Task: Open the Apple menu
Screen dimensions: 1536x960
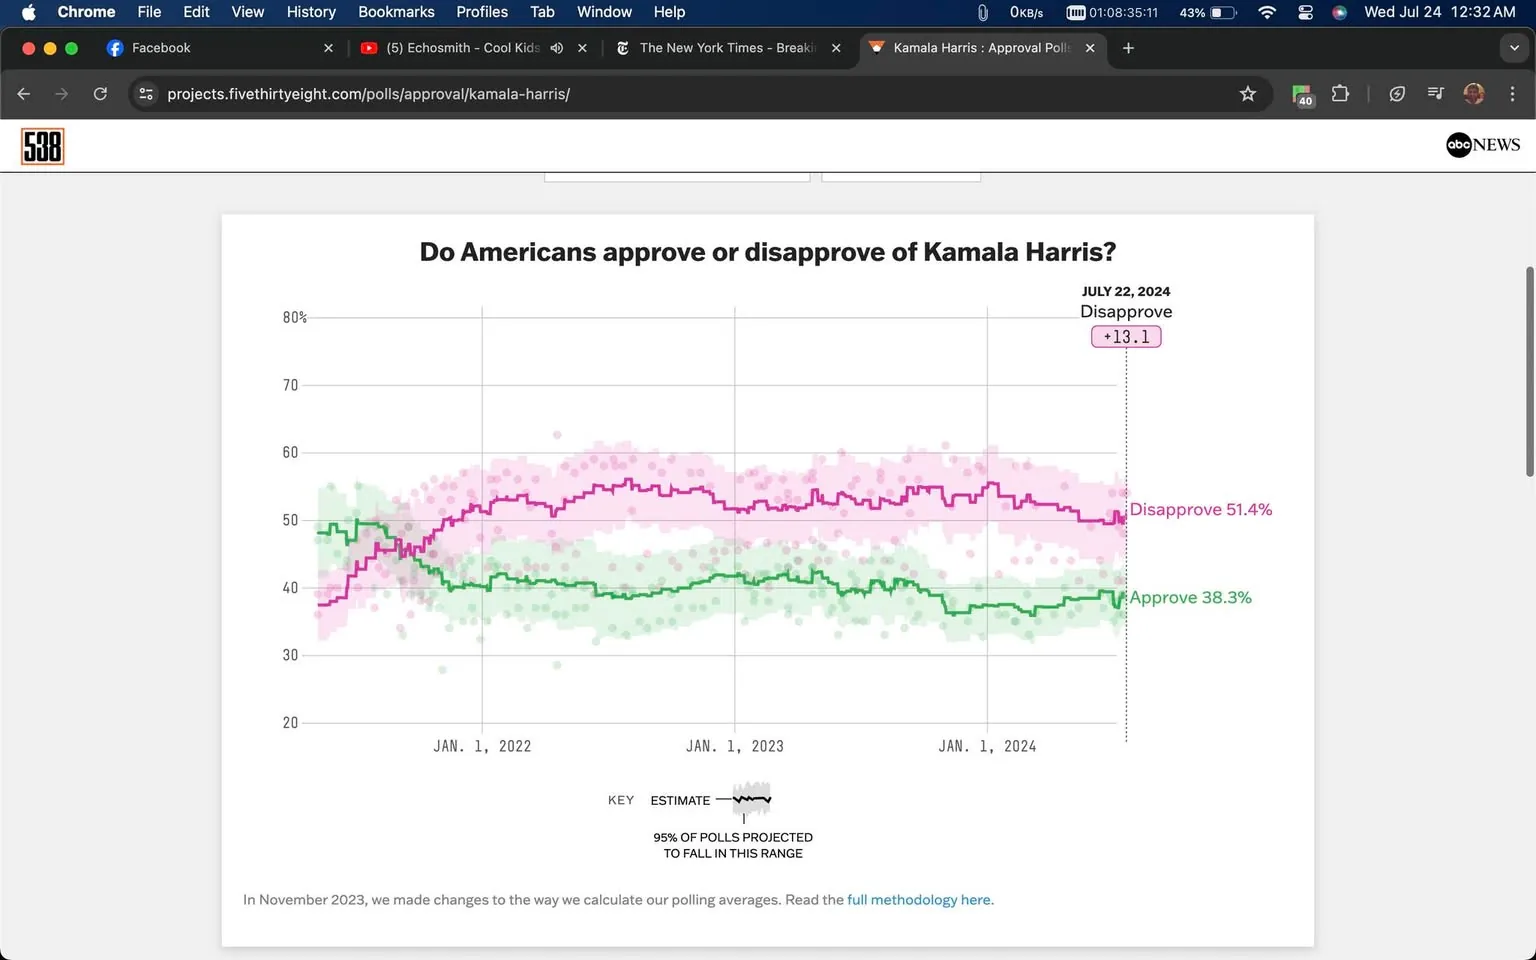Action: pos(27,12)
